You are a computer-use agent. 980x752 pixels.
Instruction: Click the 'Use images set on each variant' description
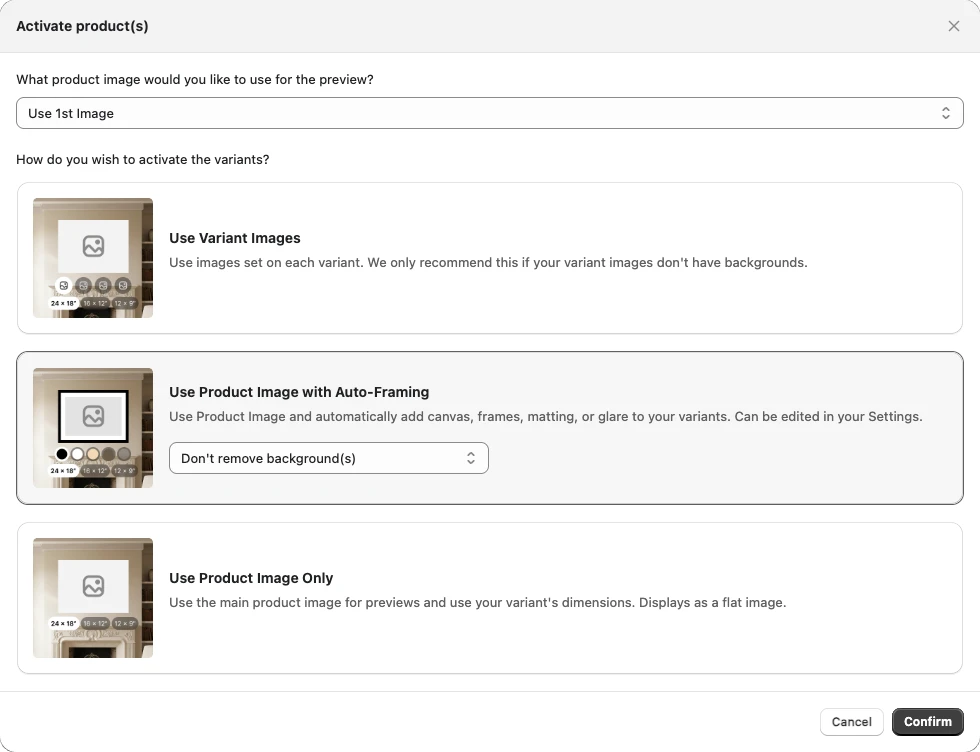(x=488, y=263)
